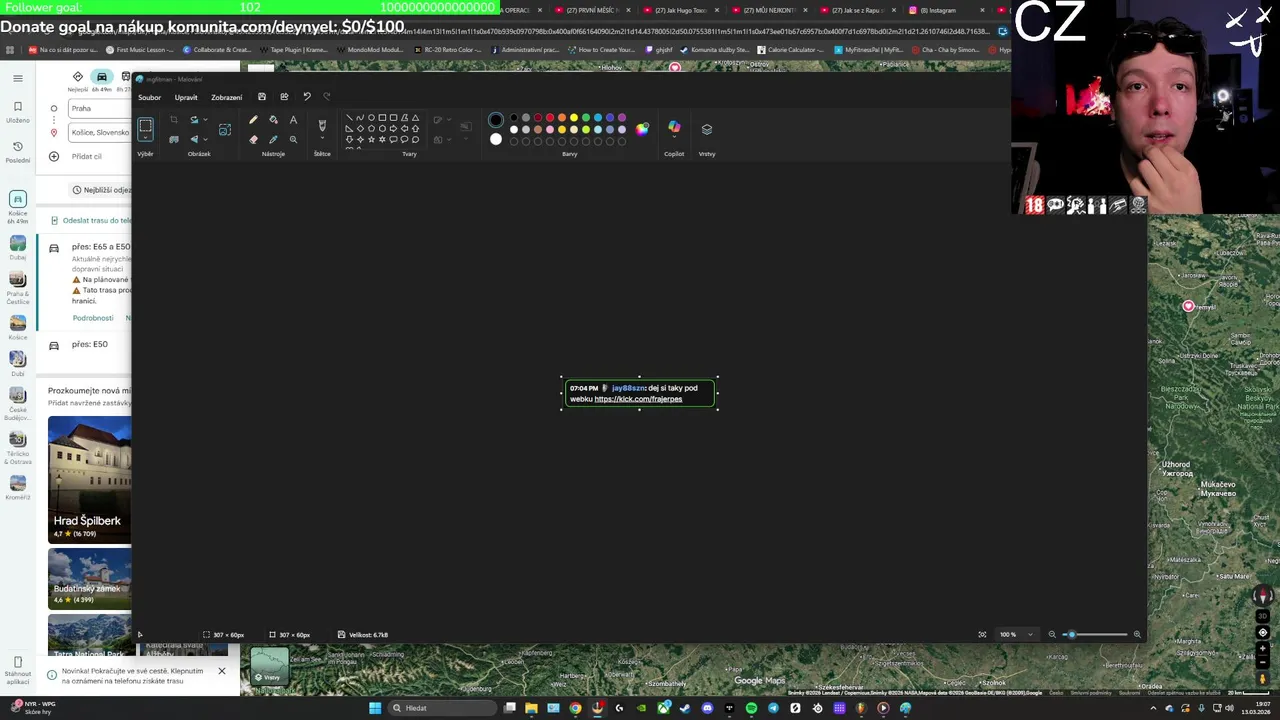Open Google Maps hamburger menu
This screenshot has width=1280, height=720.
[x=17, y=78]
